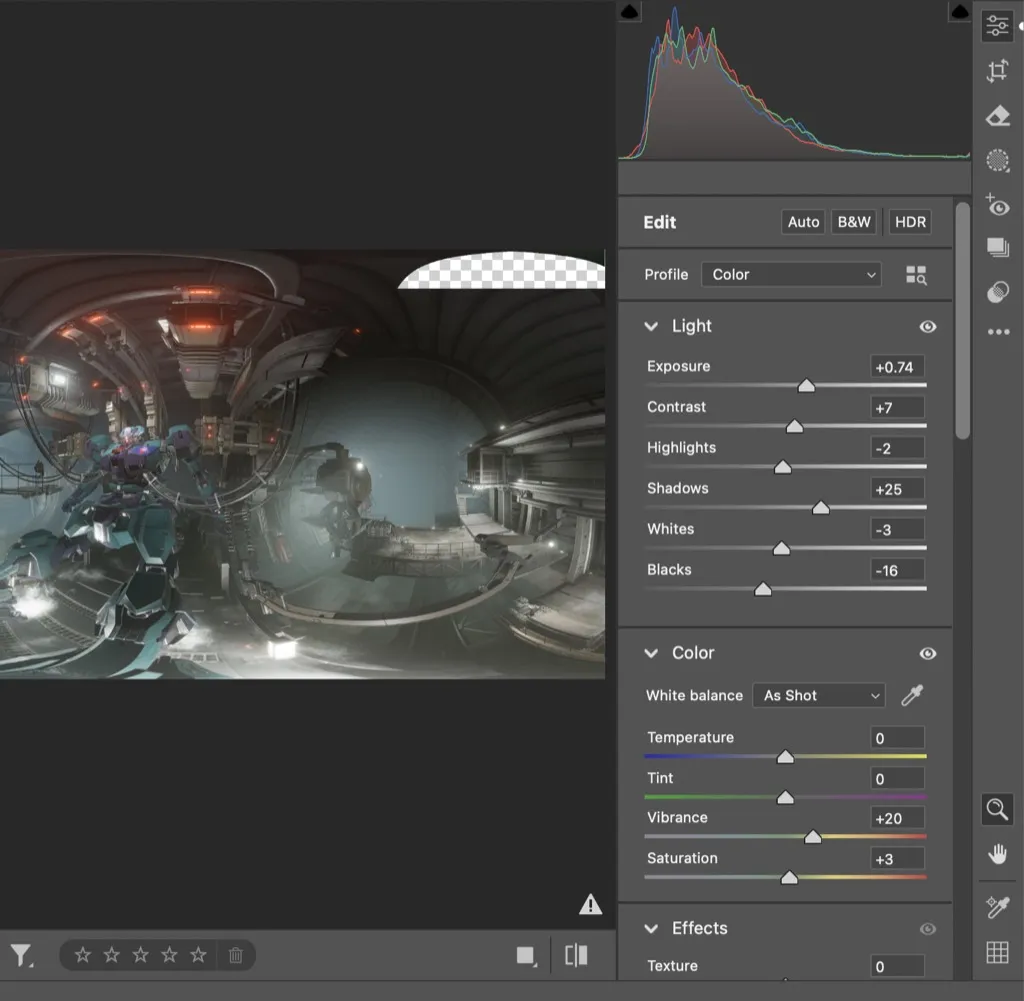This screenshot has height=1001, width=1024.
Task: Hide Color panel edits with eye icon
Action: pos(927,654)
